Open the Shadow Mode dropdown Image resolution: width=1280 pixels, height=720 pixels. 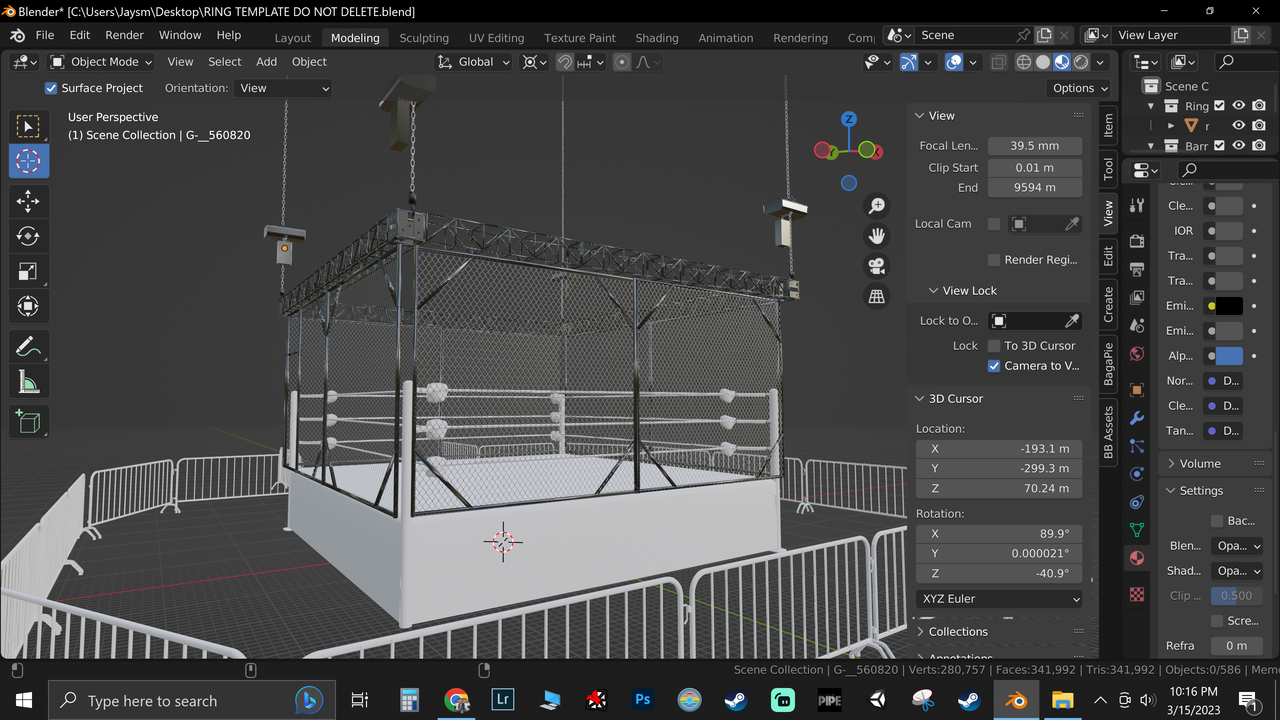[1238, 571]
